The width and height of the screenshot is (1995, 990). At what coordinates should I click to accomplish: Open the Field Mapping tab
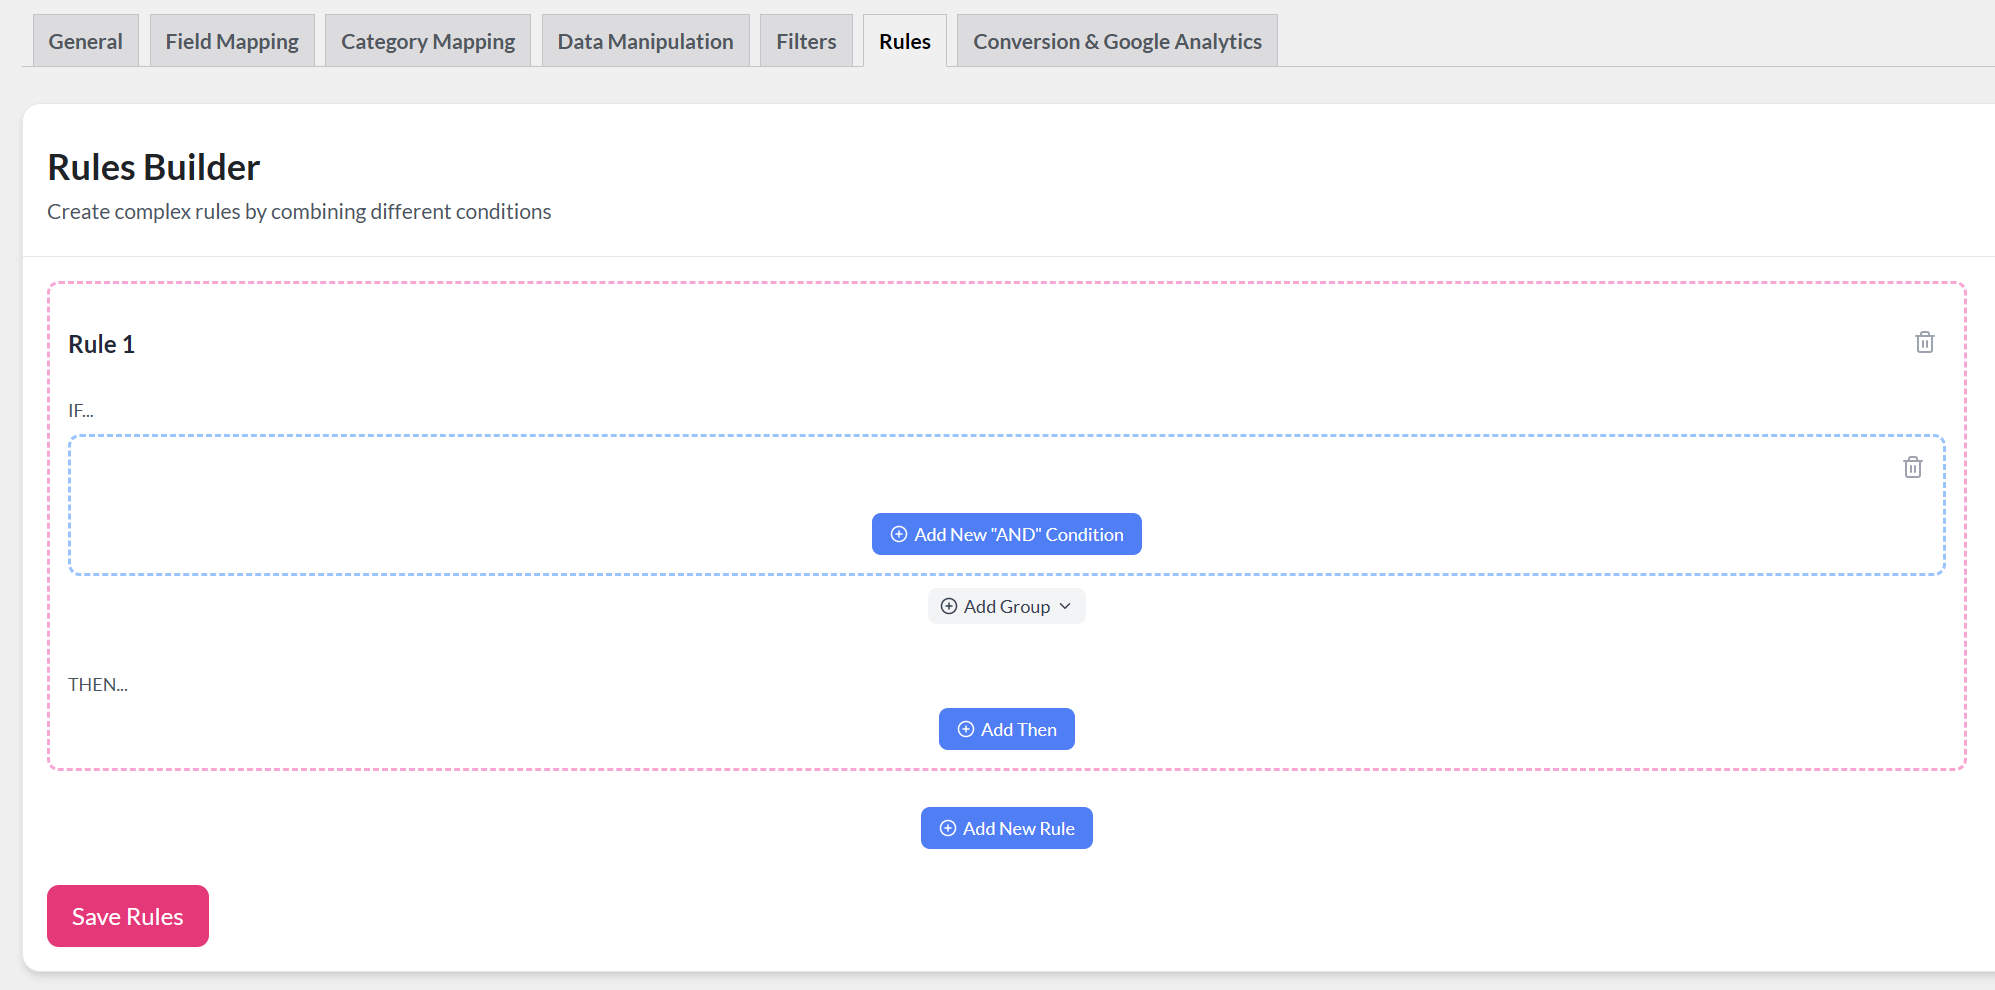[232, 42]
